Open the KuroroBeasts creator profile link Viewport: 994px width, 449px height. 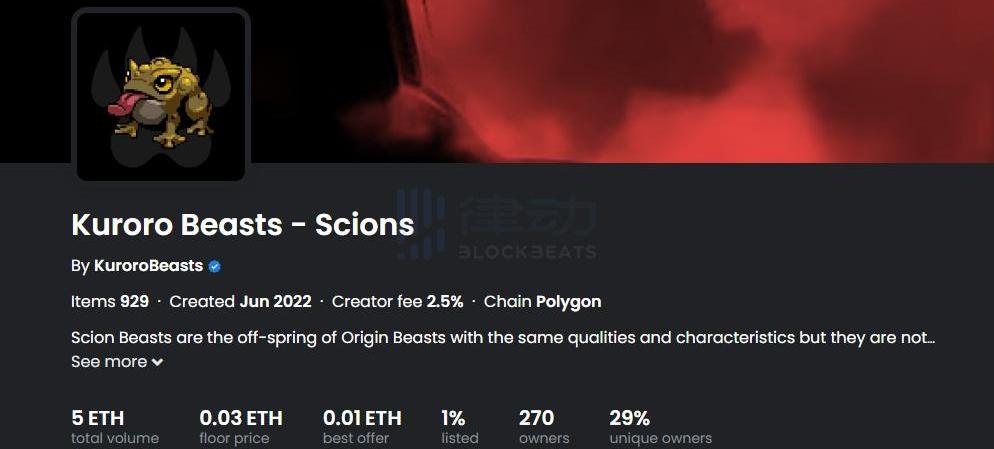point(148,266)
